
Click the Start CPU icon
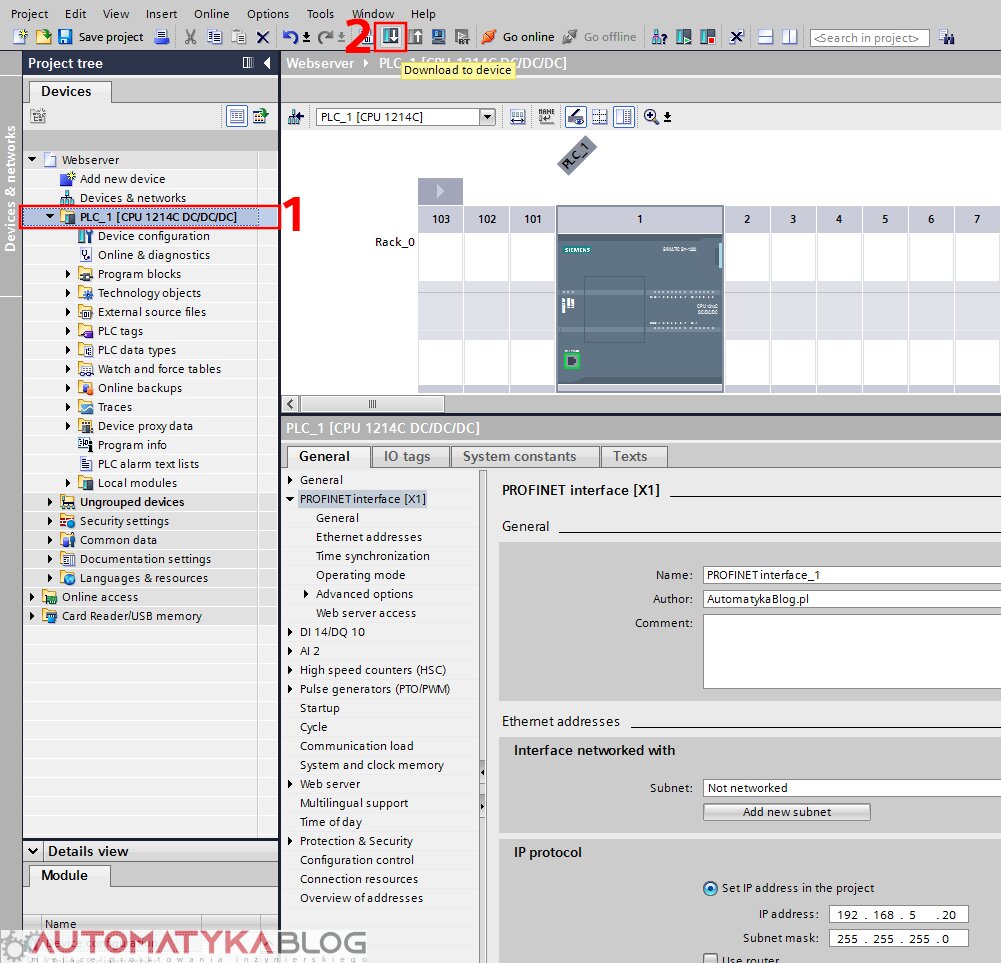(684, 37)
